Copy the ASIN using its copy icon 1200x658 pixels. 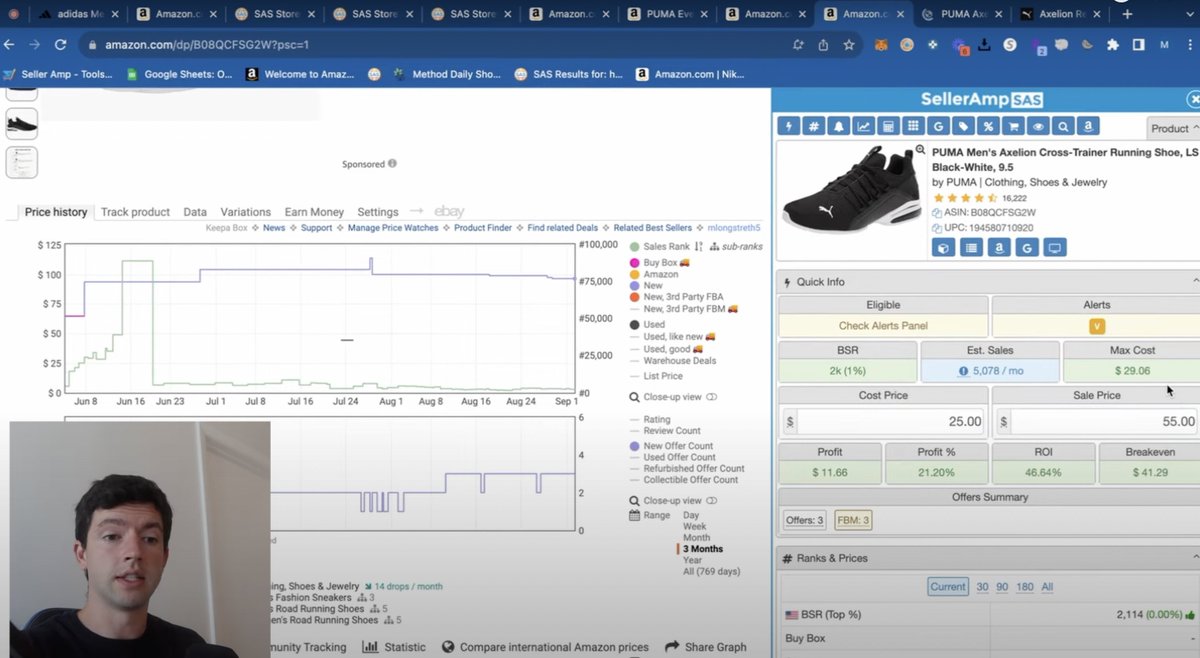point(937,213)
